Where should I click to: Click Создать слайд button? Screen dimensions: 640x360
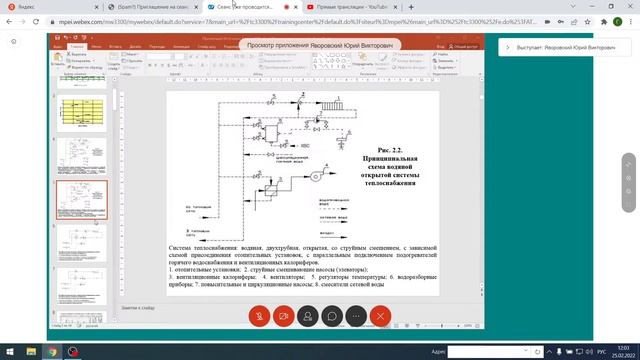click(x=113, y=60)
